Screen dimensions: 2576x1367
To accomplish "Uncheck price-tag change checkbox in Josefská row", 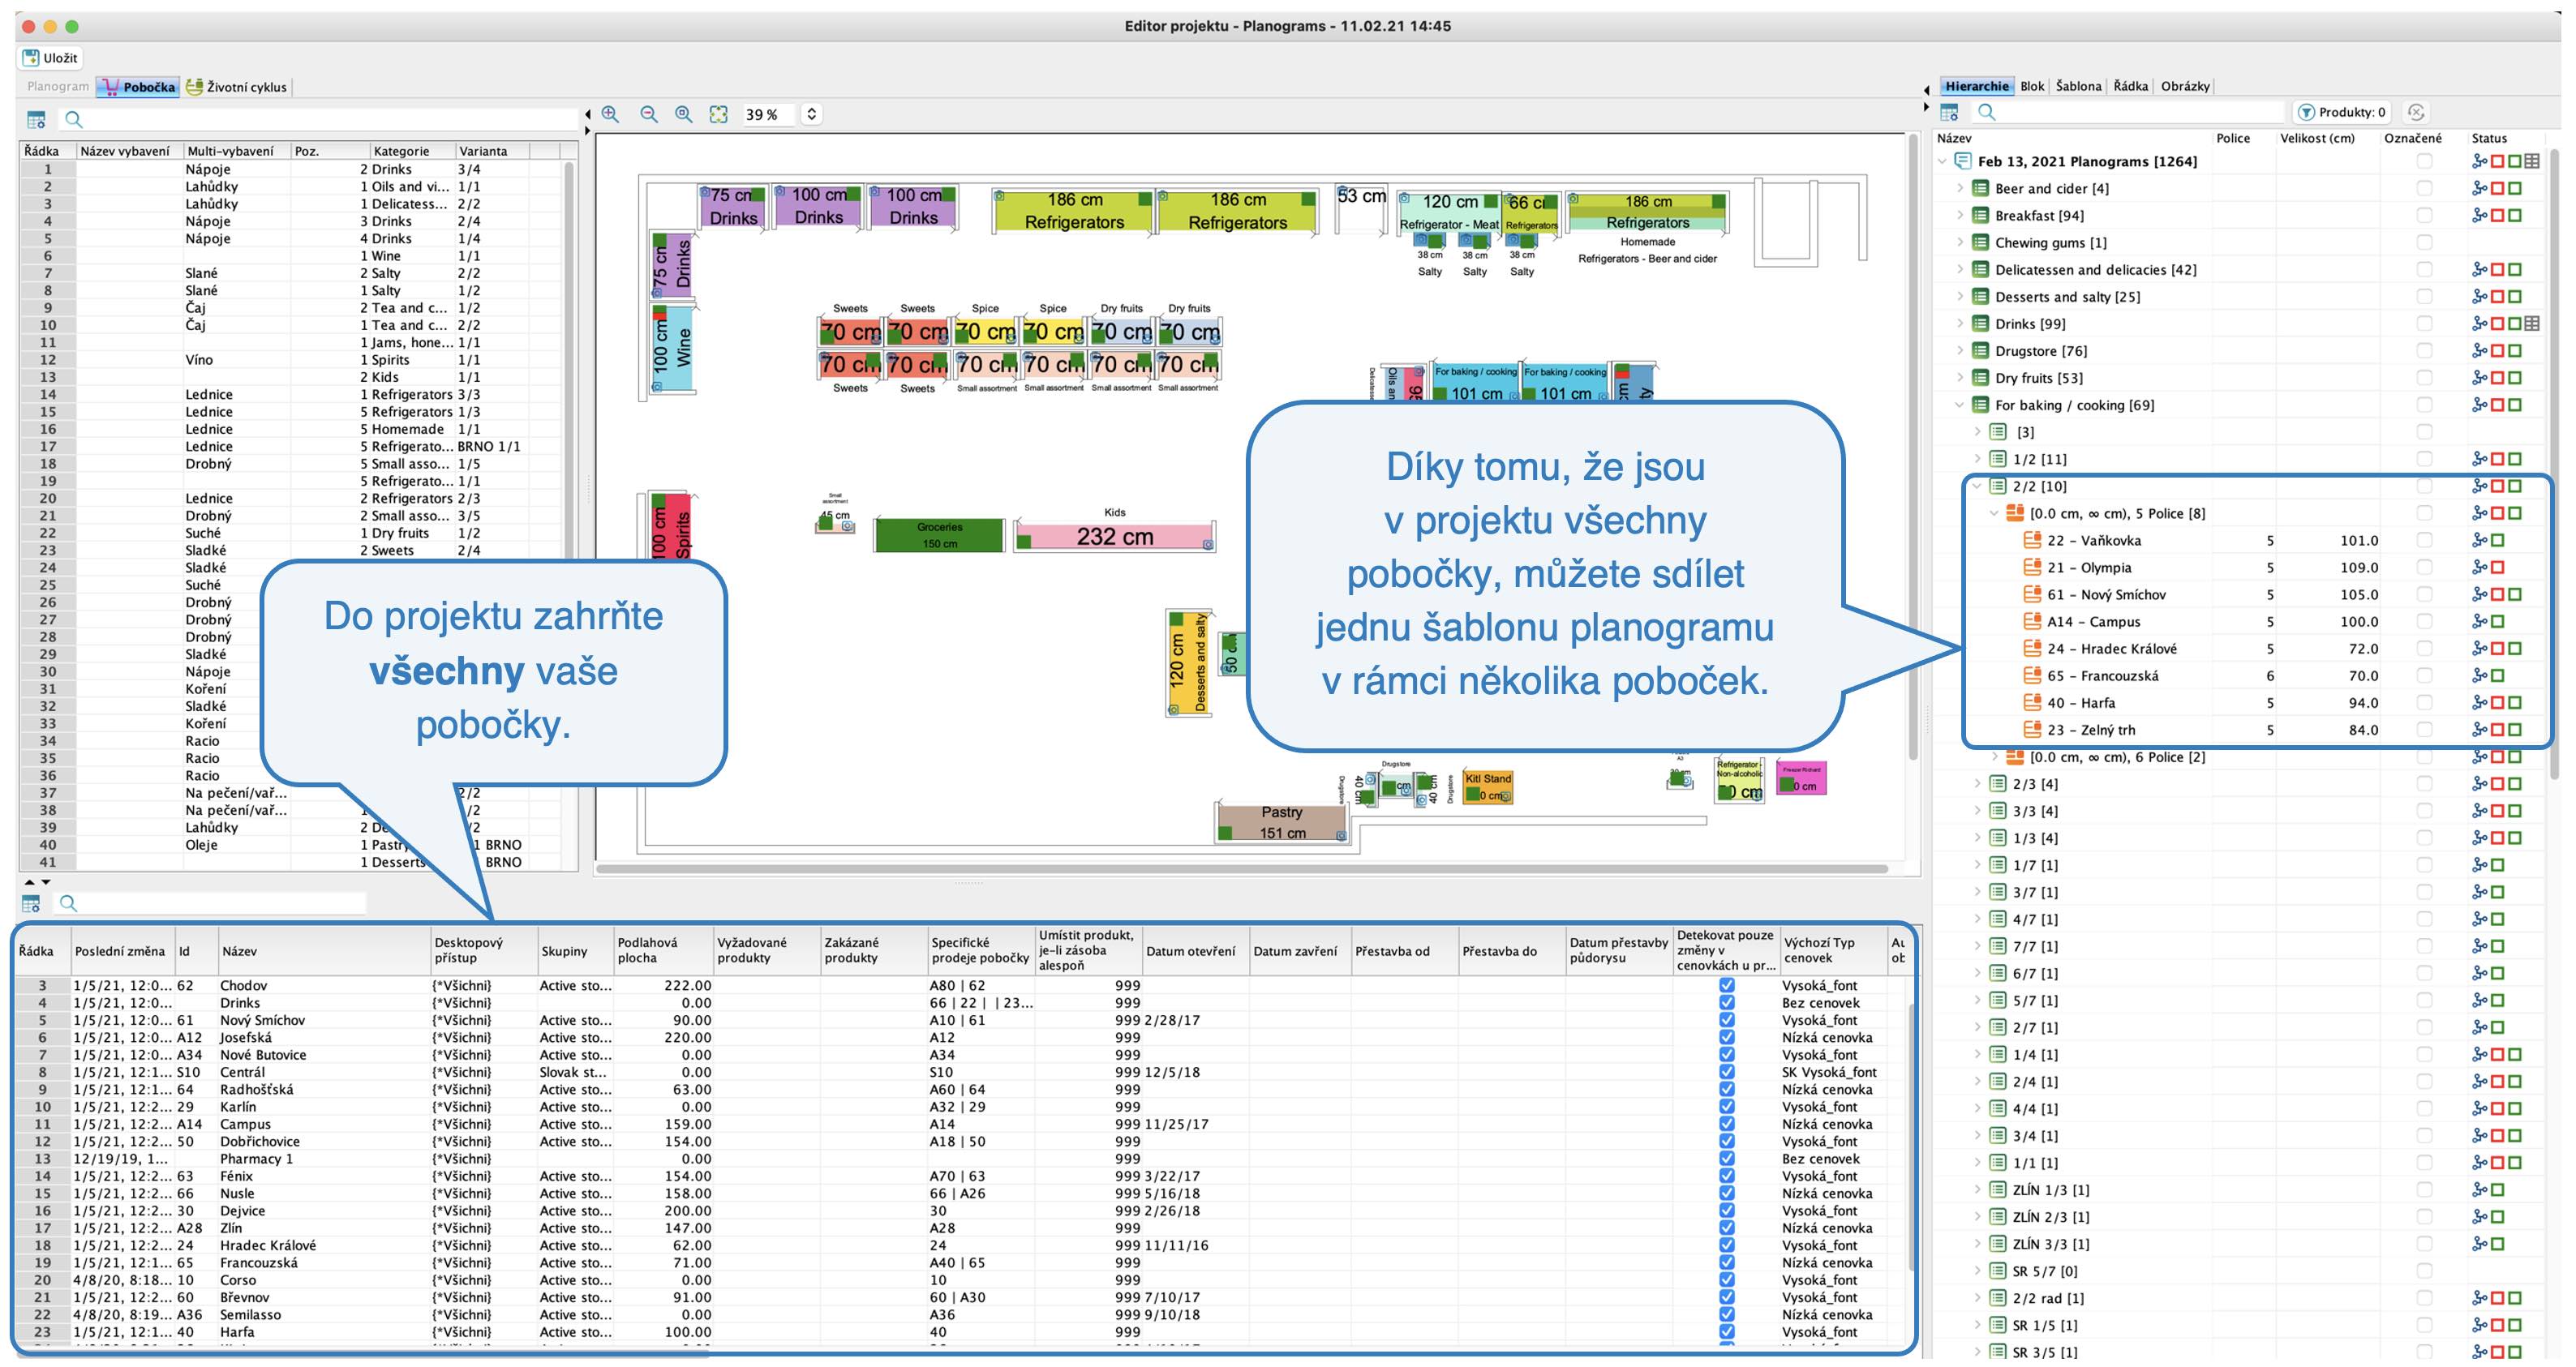I will coord(1727,1037).
